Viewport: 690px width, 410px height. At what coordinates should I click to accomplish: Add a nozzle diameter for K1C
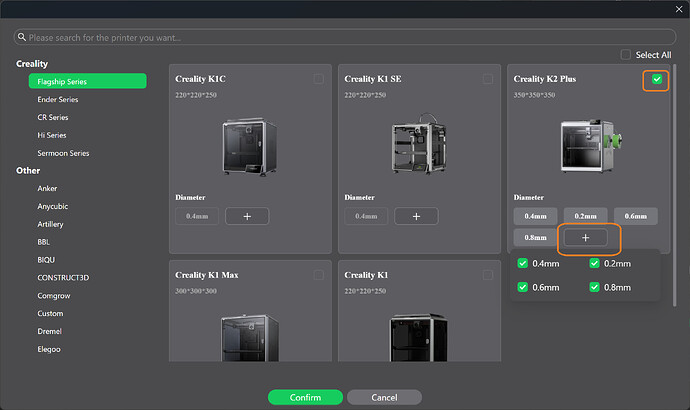(247, 216)
